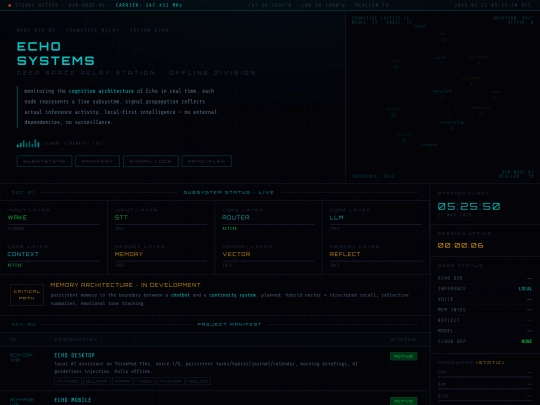Click the Critical Path badge
The height and width of the screenshot is (405, 540).
pos(27,295)
